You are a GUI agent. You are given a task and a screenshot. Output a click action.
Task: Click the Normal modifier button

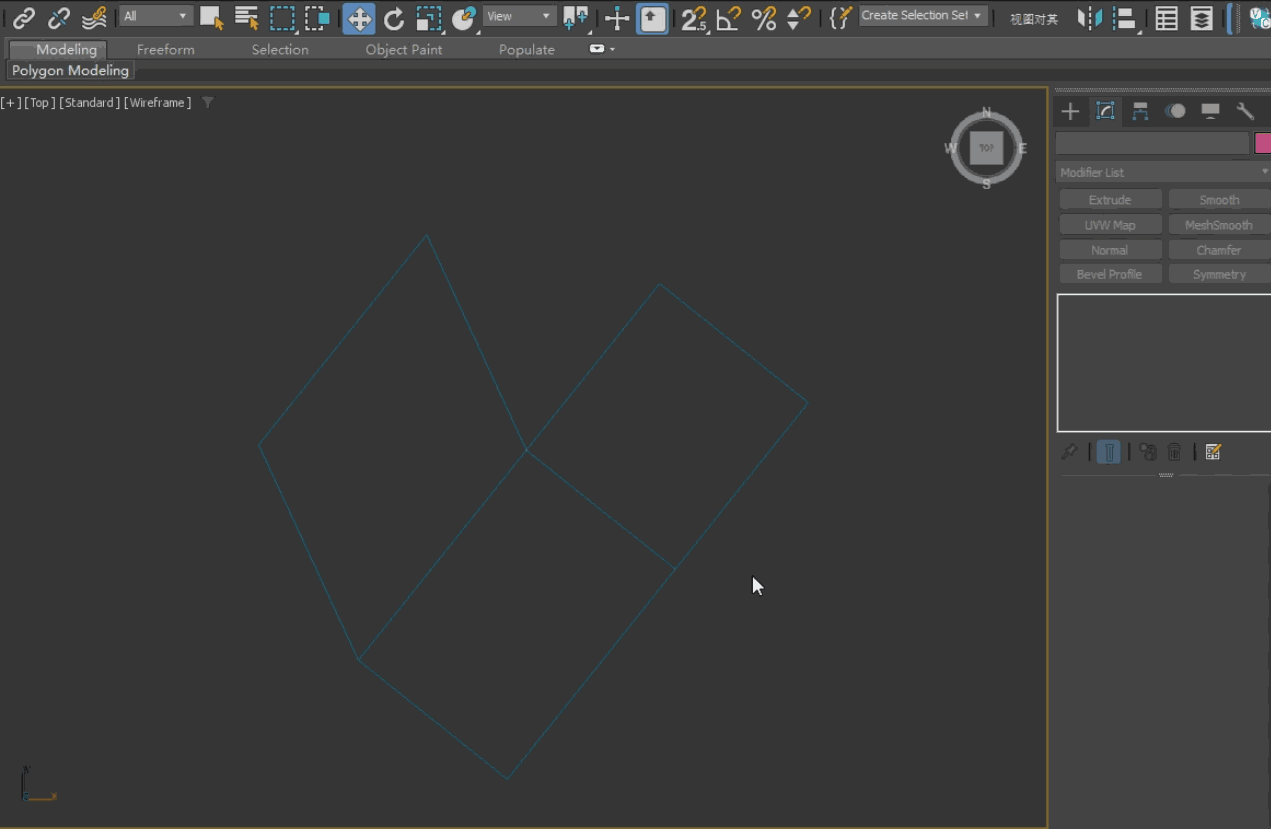coord(1110,250)
